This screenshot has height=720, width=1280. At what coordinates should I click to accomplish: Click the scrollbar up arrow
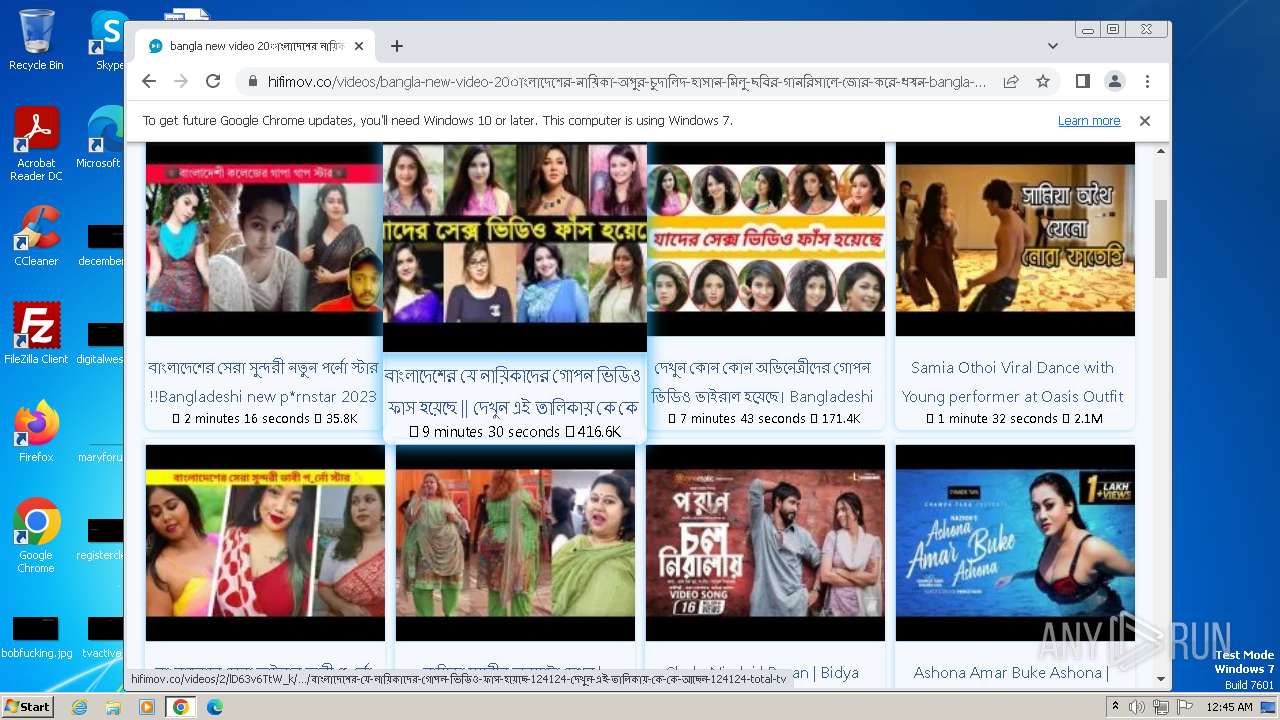(1161, 151)
